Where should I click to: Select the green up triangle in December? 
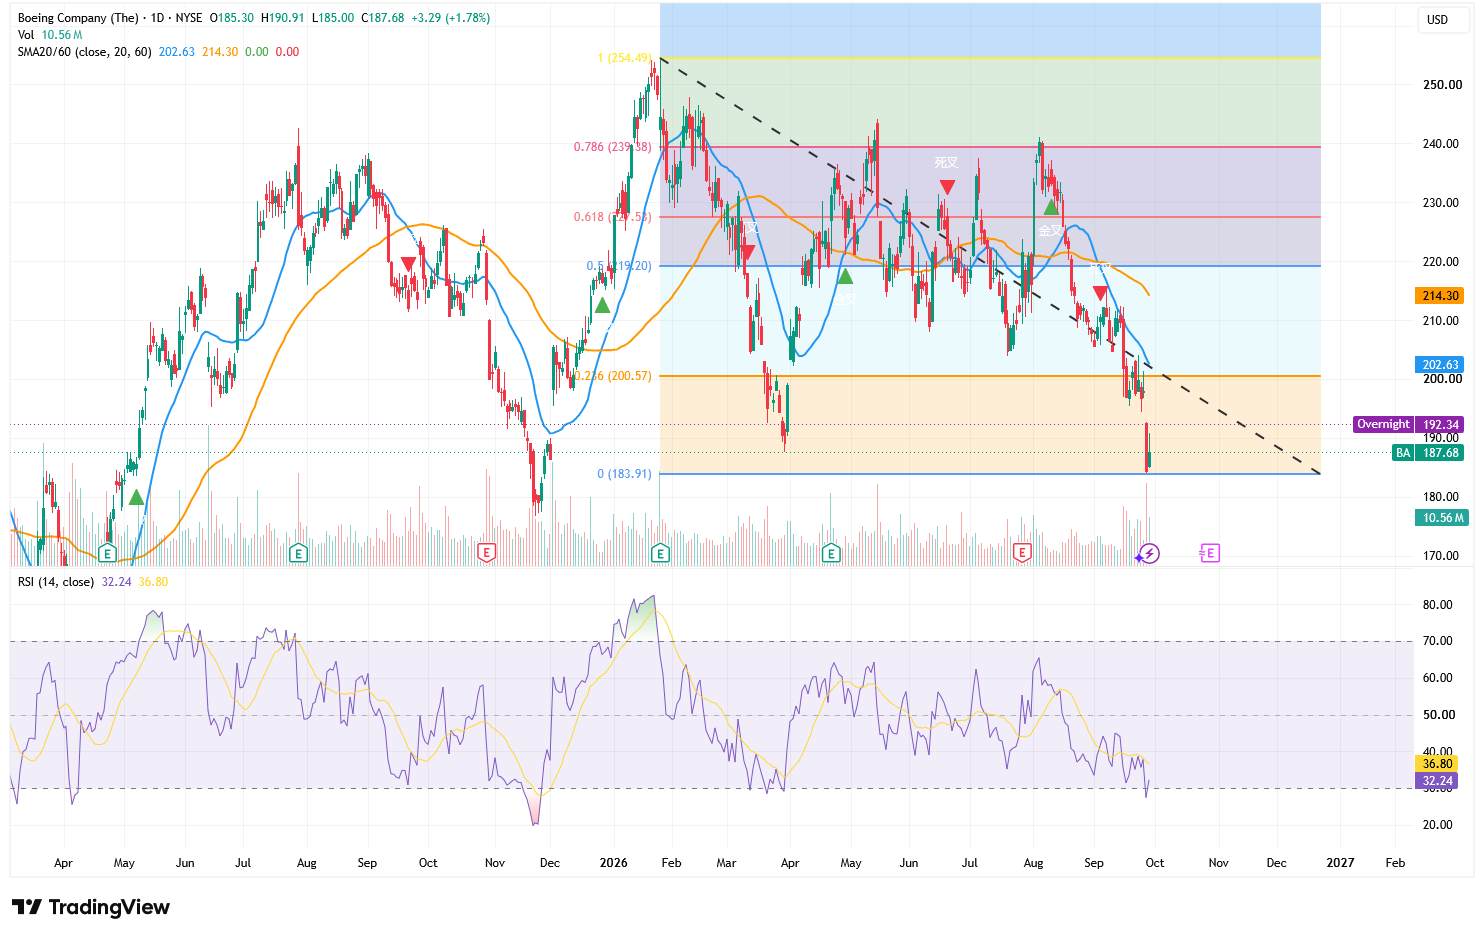pos(602,305)
